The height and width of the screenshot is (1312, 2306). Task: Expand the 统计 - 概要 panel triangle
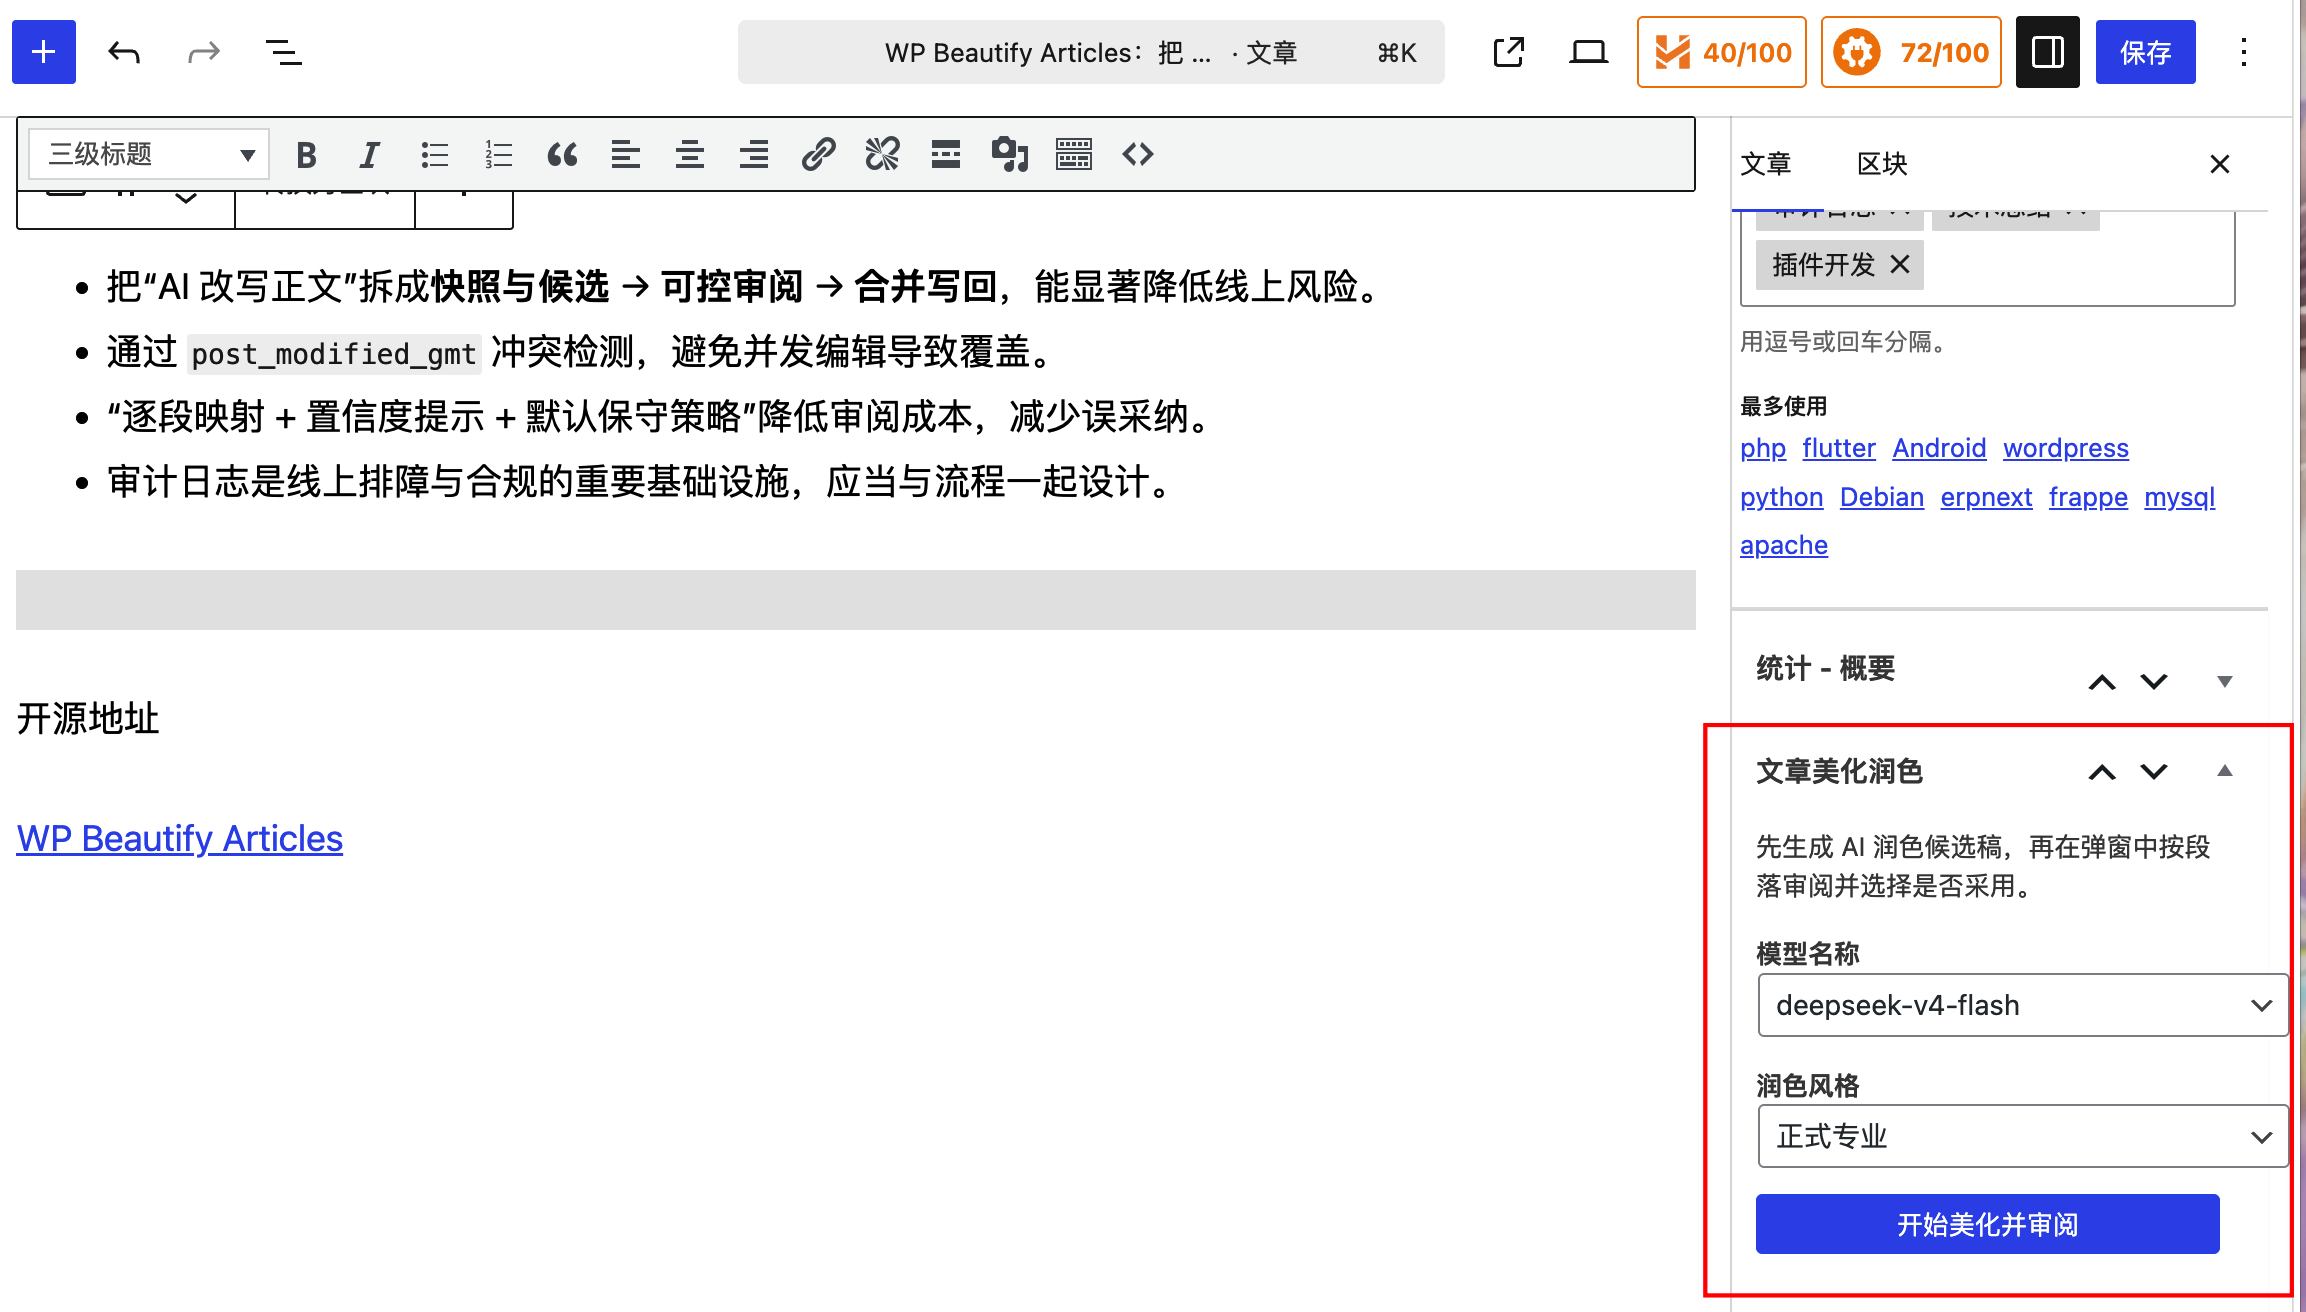(x=2224, y=682)
